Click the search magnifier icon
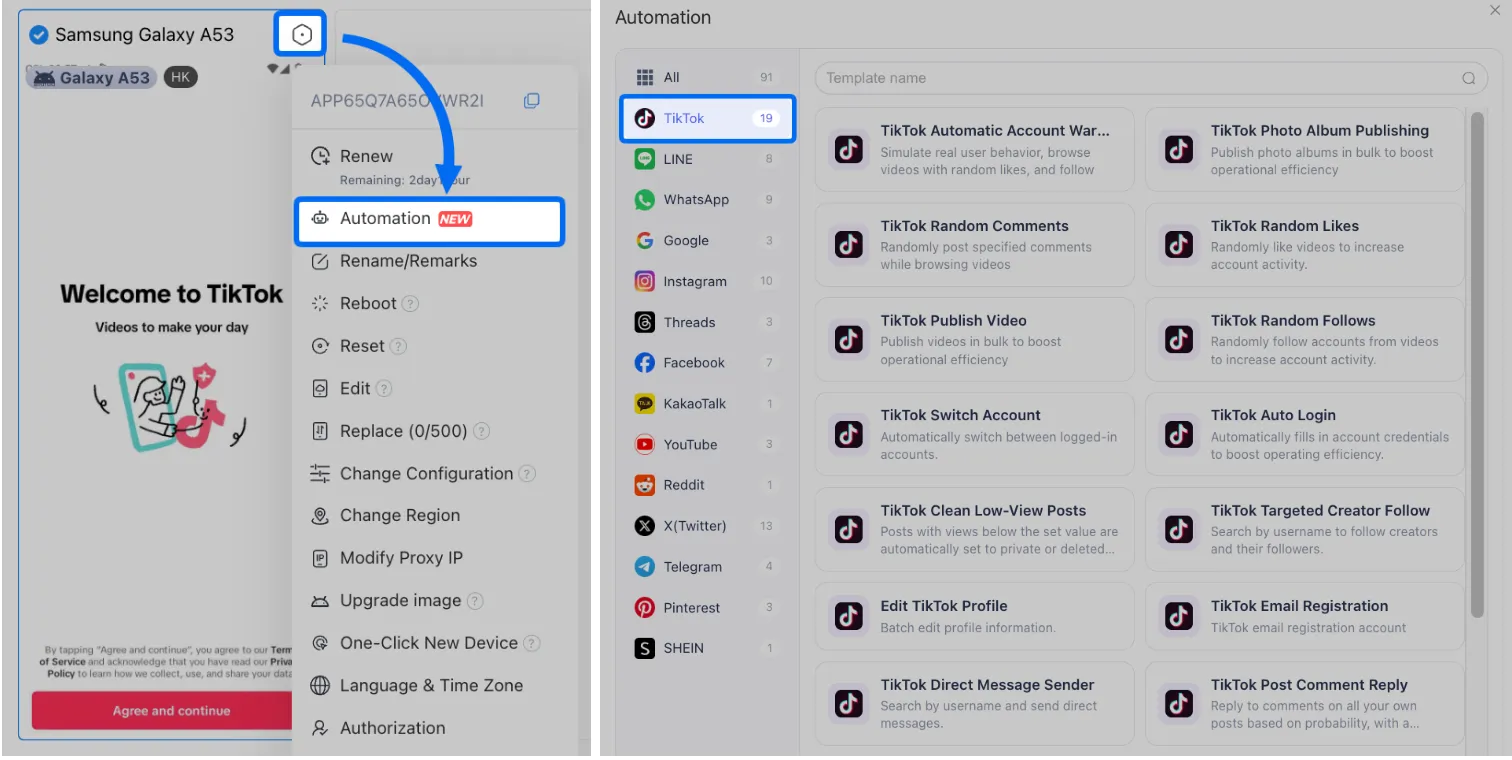 (x=1468, y=78)
